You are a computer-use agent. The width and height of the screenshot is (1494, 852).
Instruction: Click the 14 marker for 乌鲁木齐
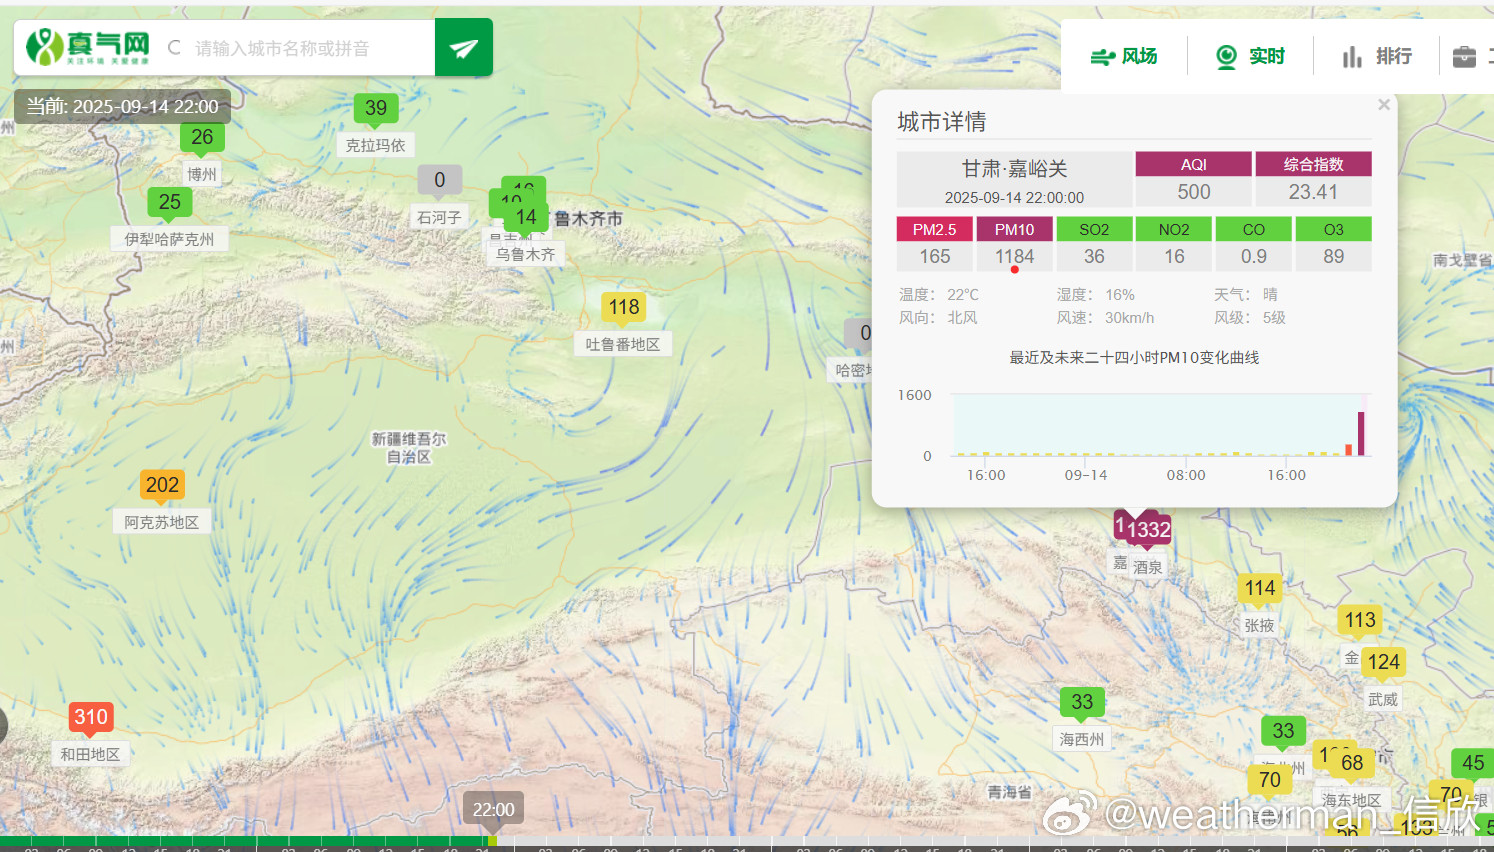click(526, 217)
